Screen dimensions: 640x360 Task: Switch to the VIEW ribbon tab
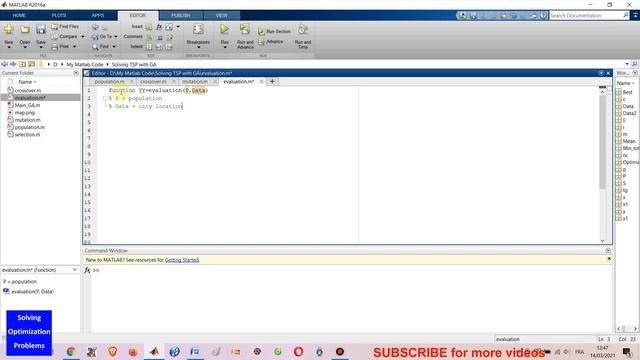(x=222, y=16)
